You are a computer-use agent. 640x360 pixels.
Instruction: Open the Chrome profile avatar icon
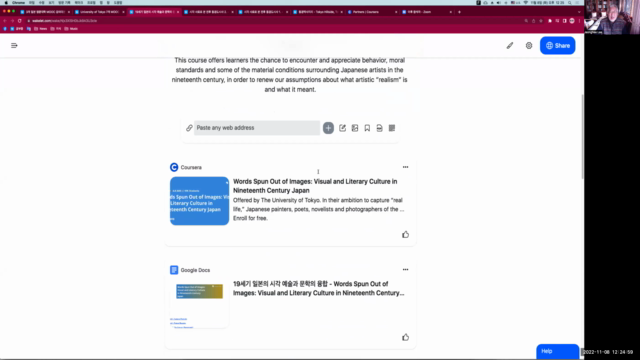point(572,21)
